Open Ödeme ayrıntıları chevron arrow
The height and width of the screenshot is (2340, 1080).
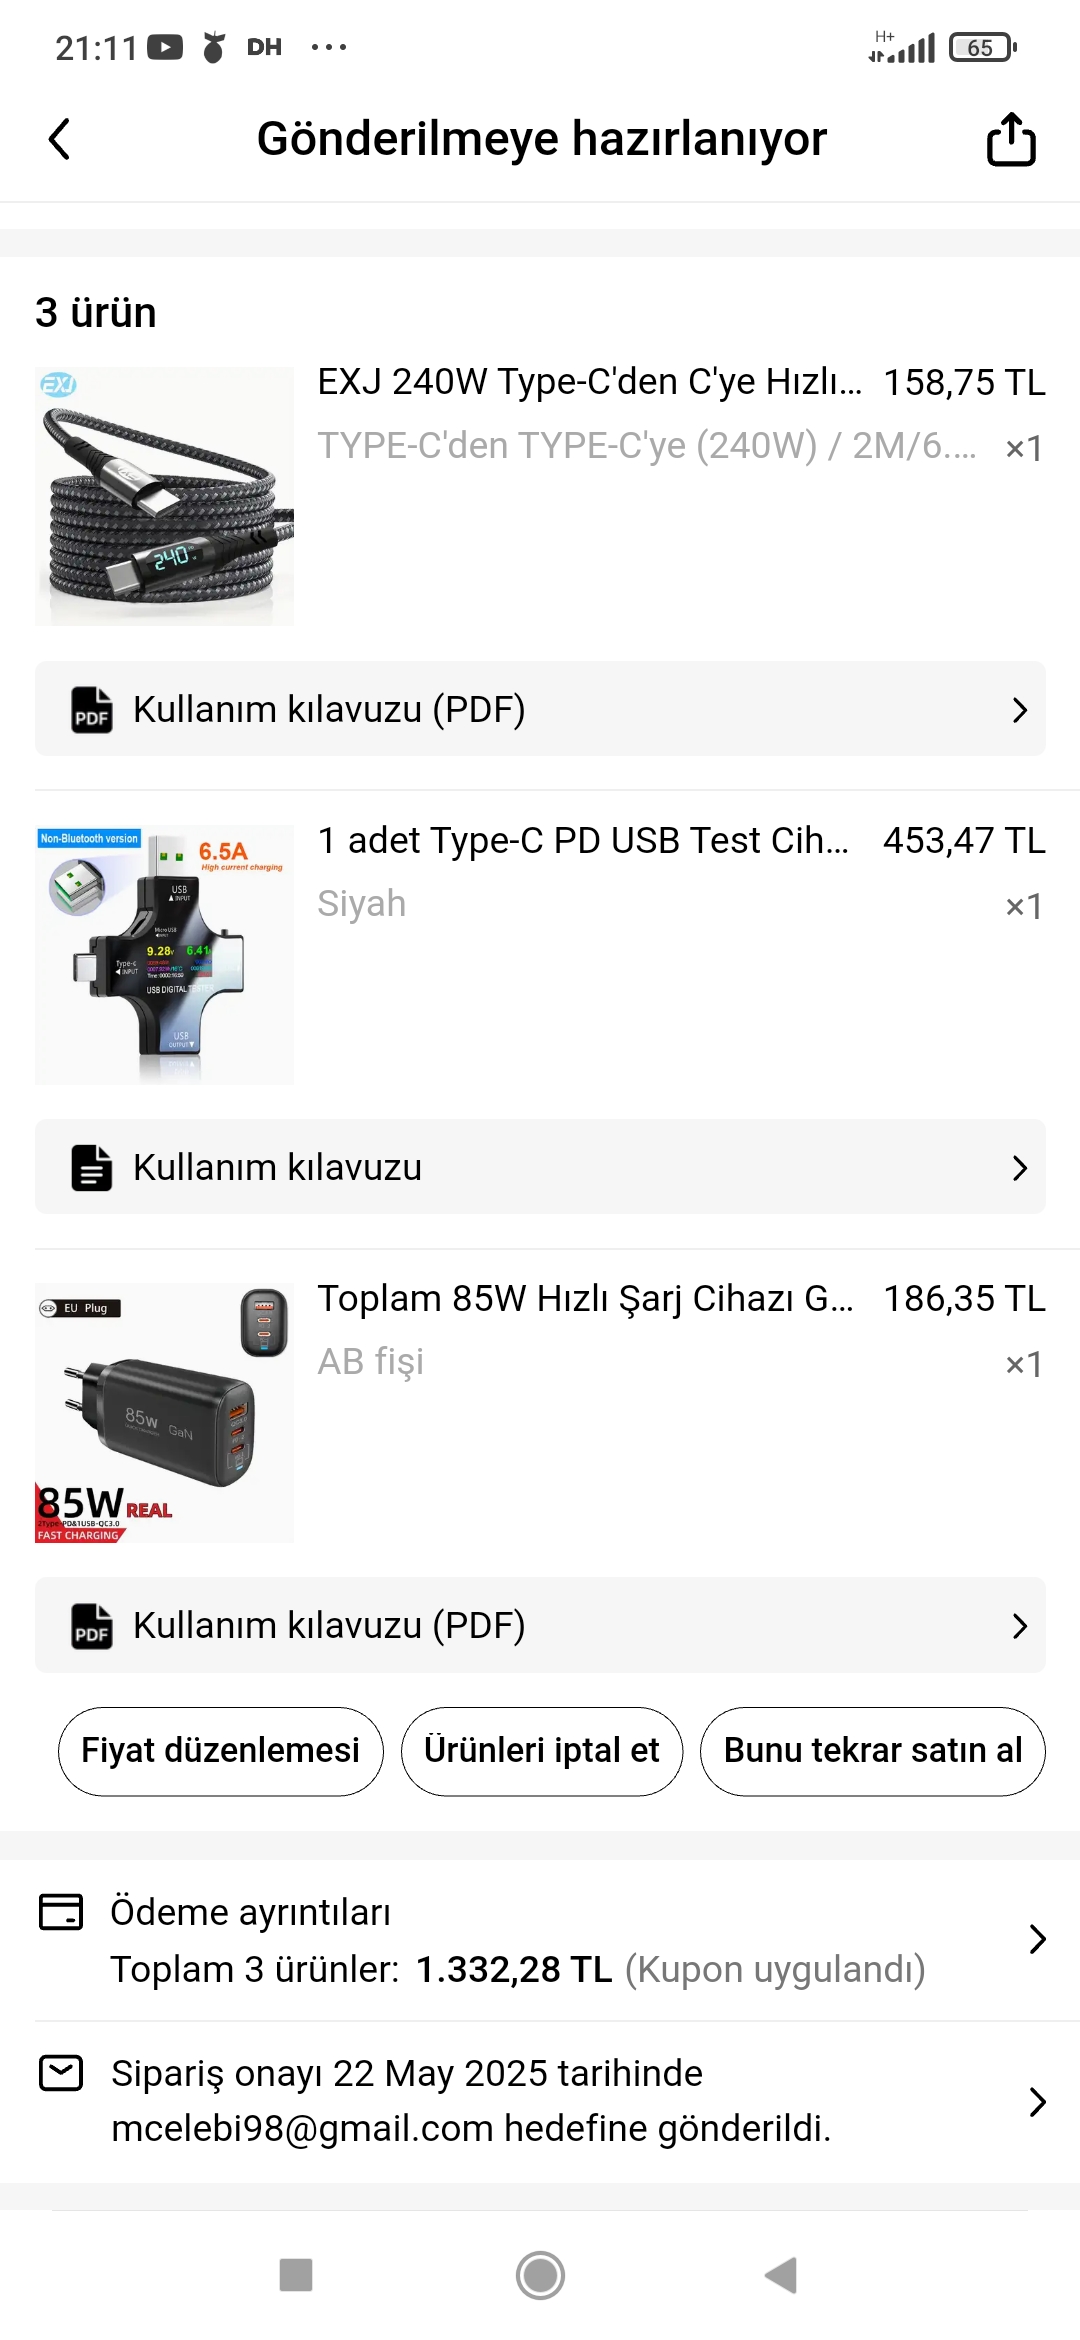click(x=1038, y=1940)
